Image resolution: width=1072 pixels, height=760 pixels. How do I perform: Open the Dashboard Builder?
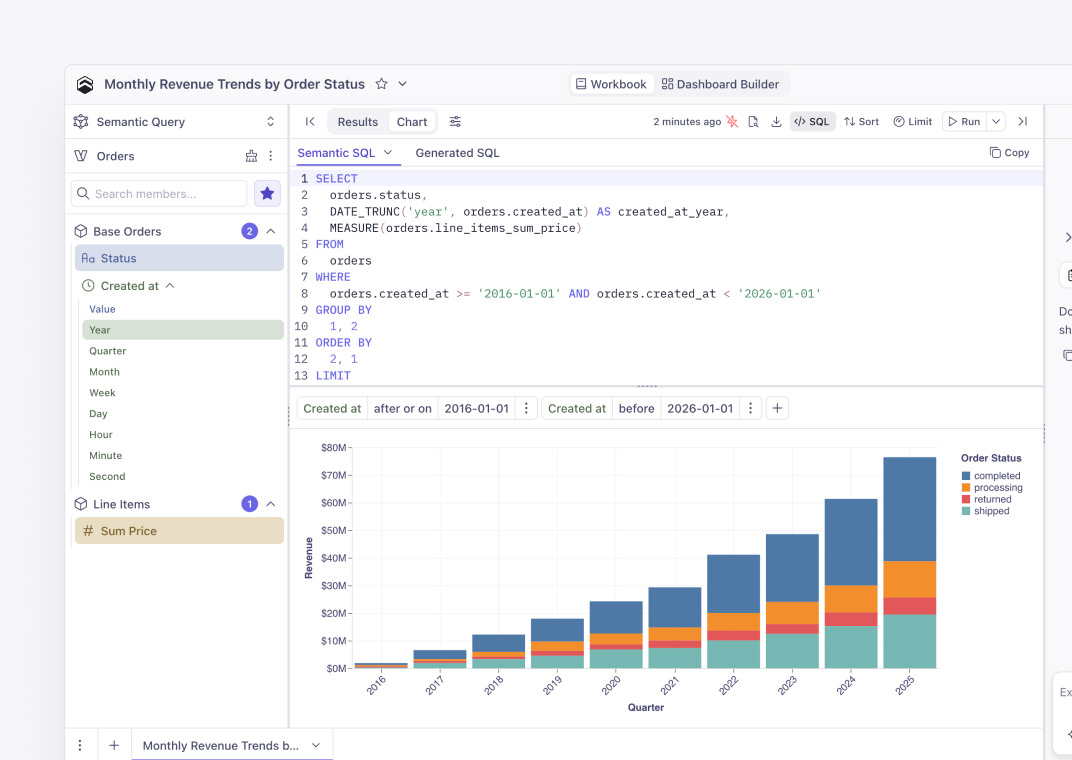pyautogui.click(x=720, y=84)
